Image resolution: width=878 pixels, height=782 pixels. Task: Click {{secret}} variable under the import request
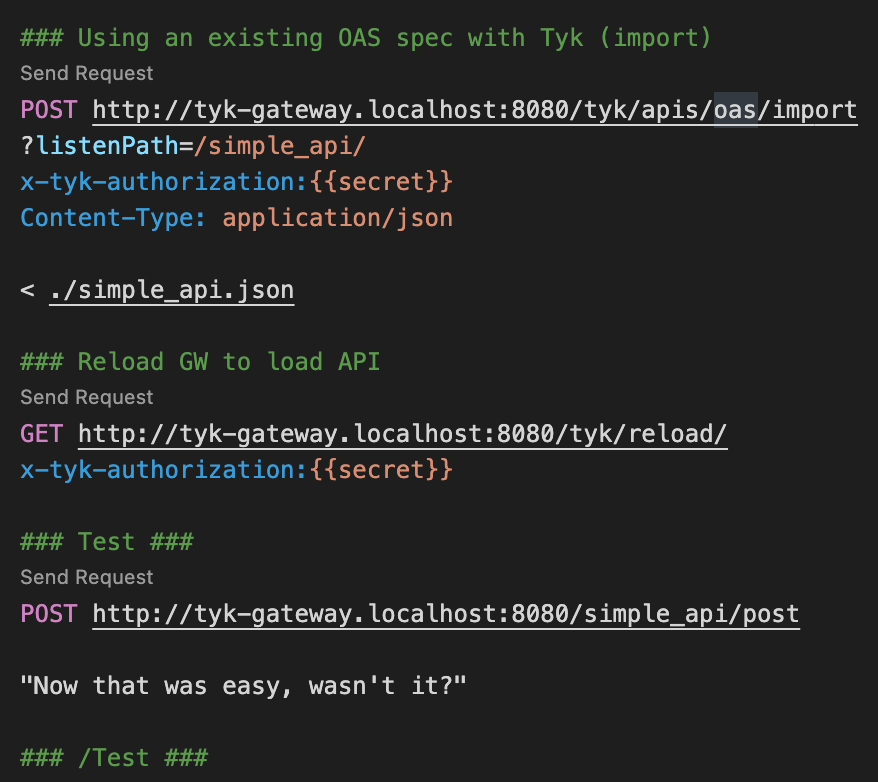(380, 182)
